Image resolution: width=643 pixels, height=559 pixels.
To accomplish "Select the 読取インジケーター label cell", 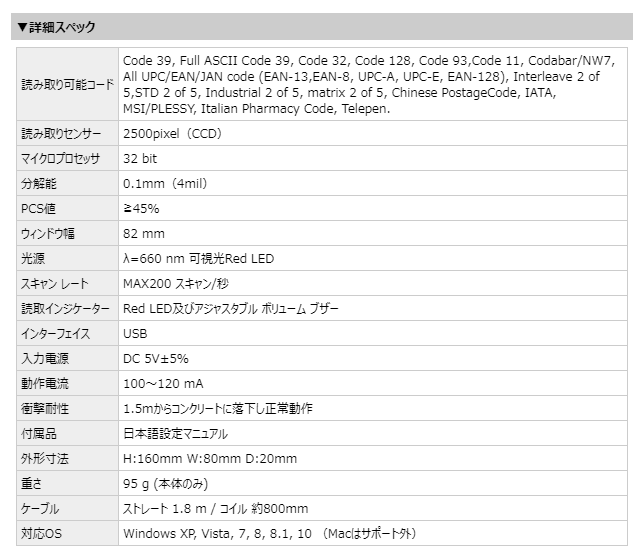I will coord(65,309).
